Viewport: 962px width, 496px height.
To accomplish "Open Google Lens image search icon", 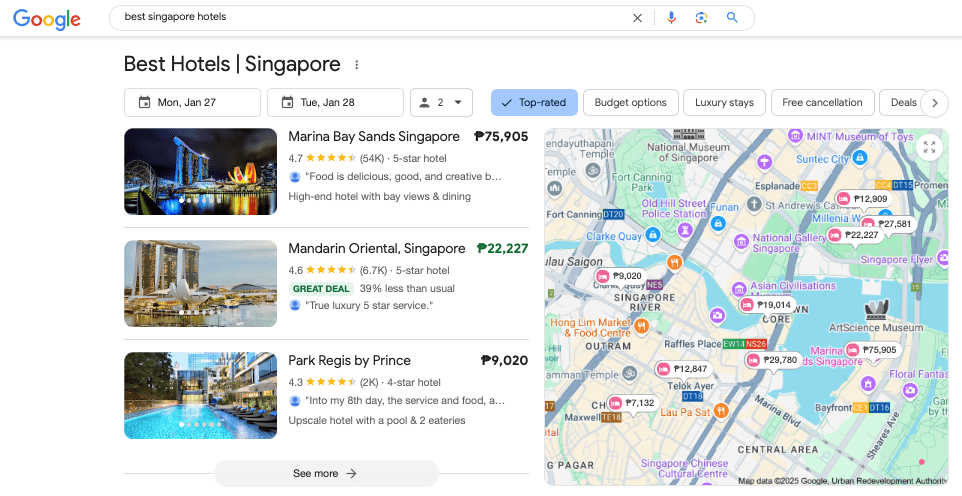I will point(701,18).
